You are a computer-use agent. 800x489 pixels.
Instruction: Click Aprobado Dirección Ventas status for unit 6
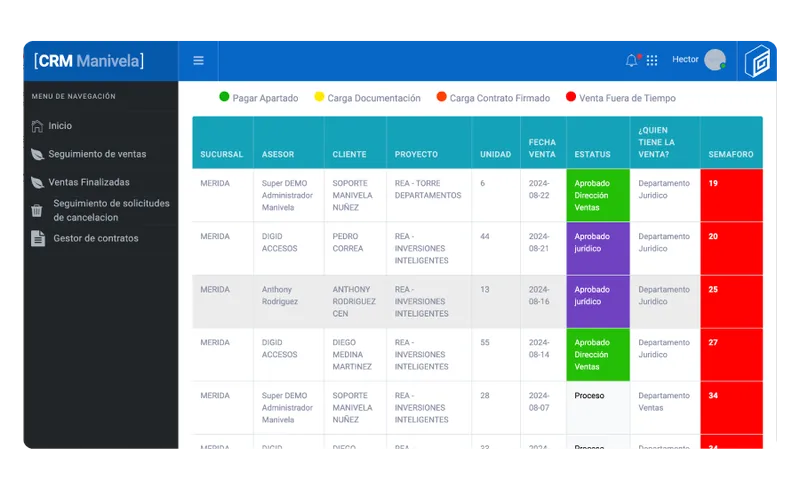pyautogui.click(x=598, y=195)
